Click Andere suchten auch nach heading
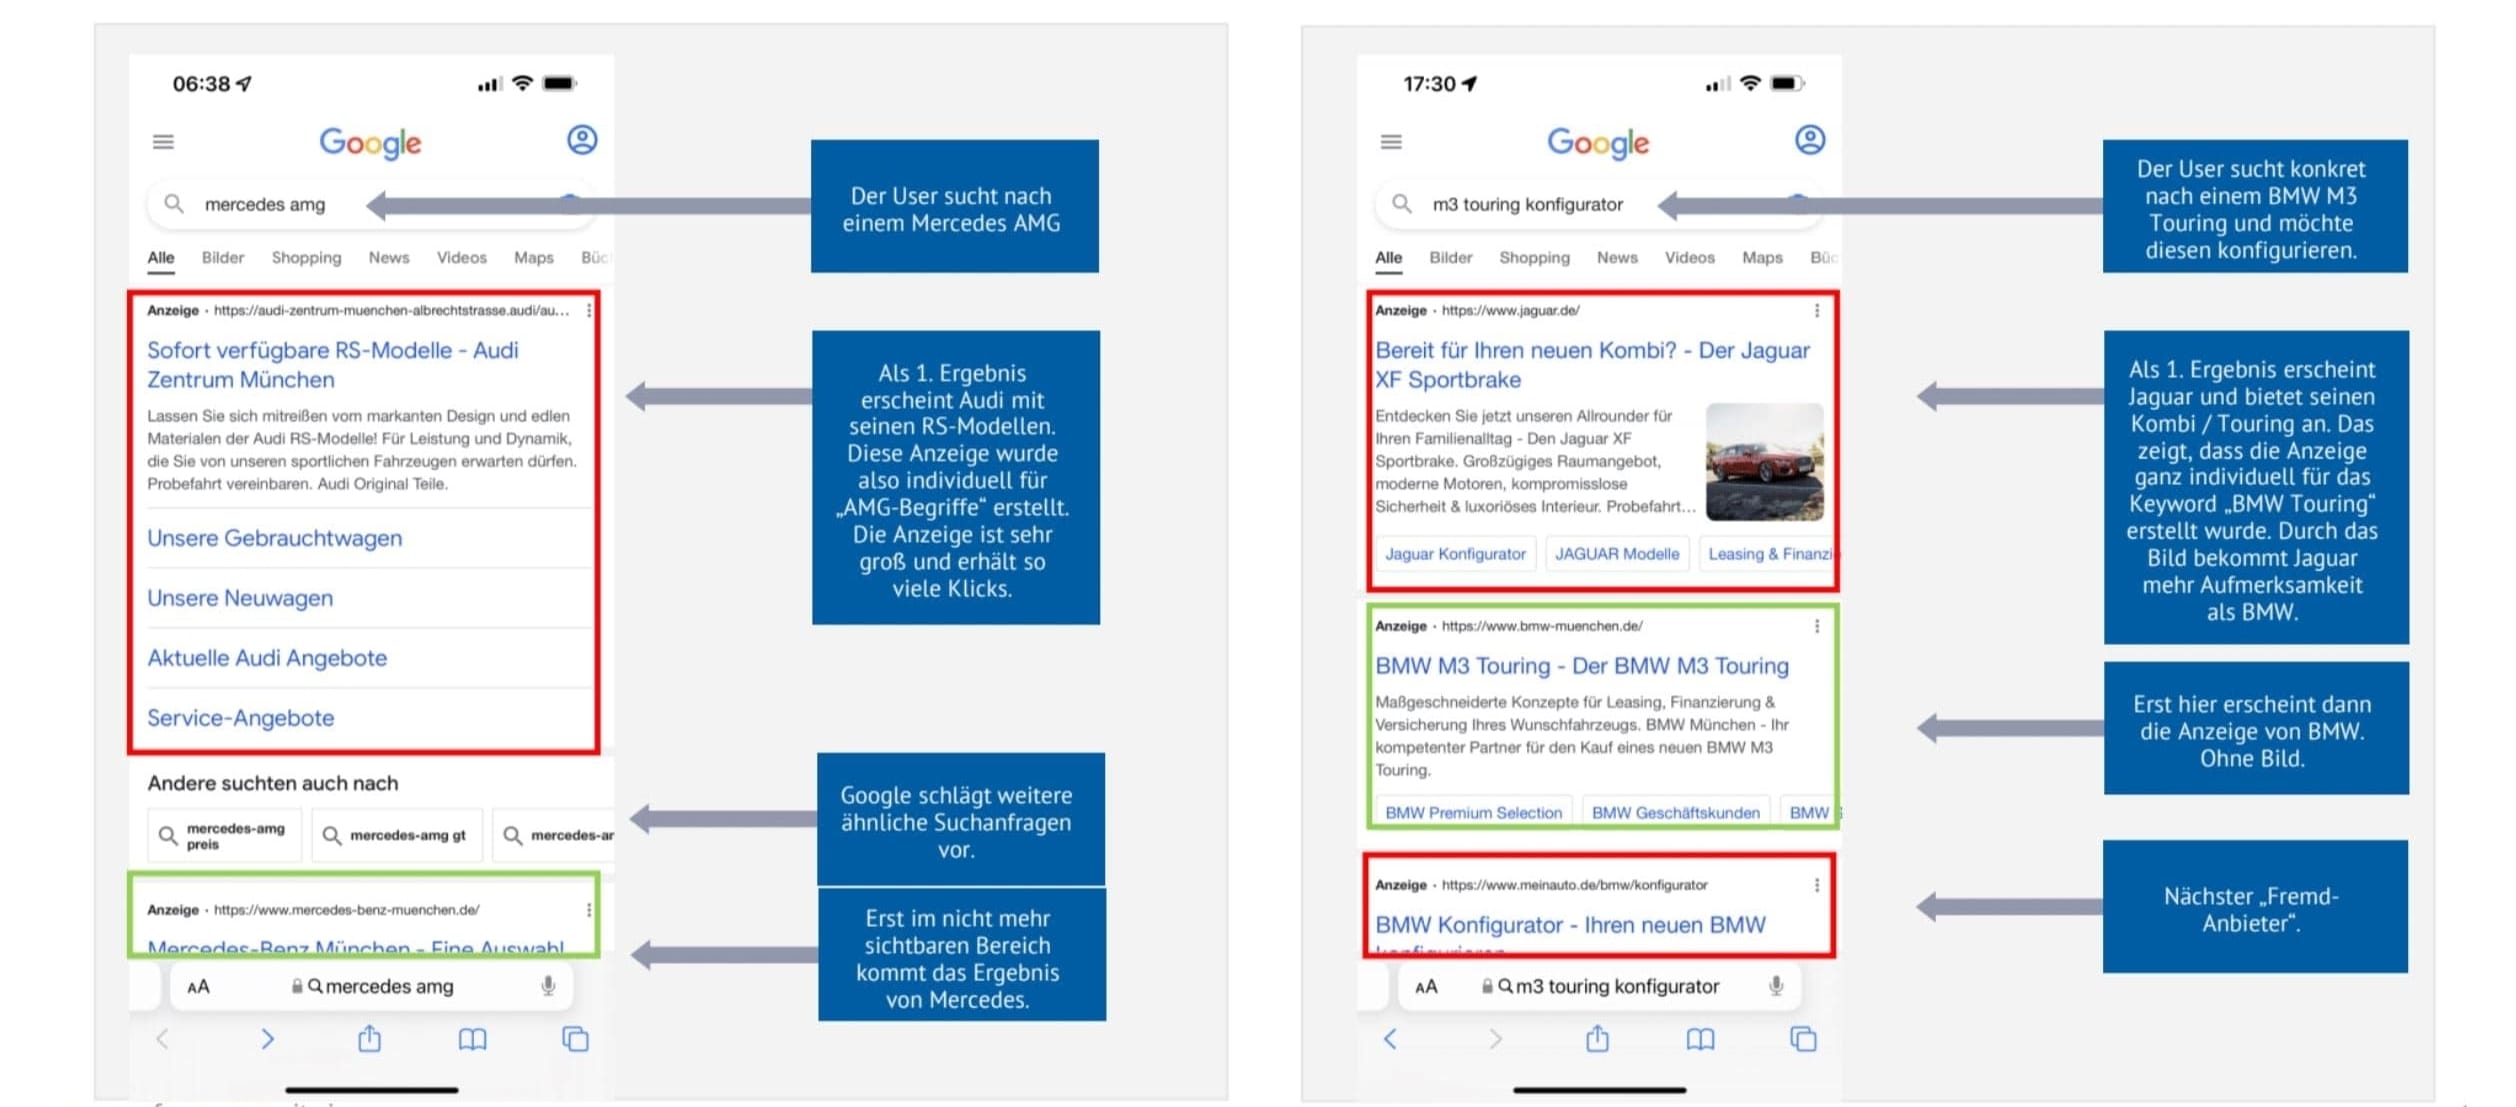This screenshot has height=1107, width=2516. 273,784
